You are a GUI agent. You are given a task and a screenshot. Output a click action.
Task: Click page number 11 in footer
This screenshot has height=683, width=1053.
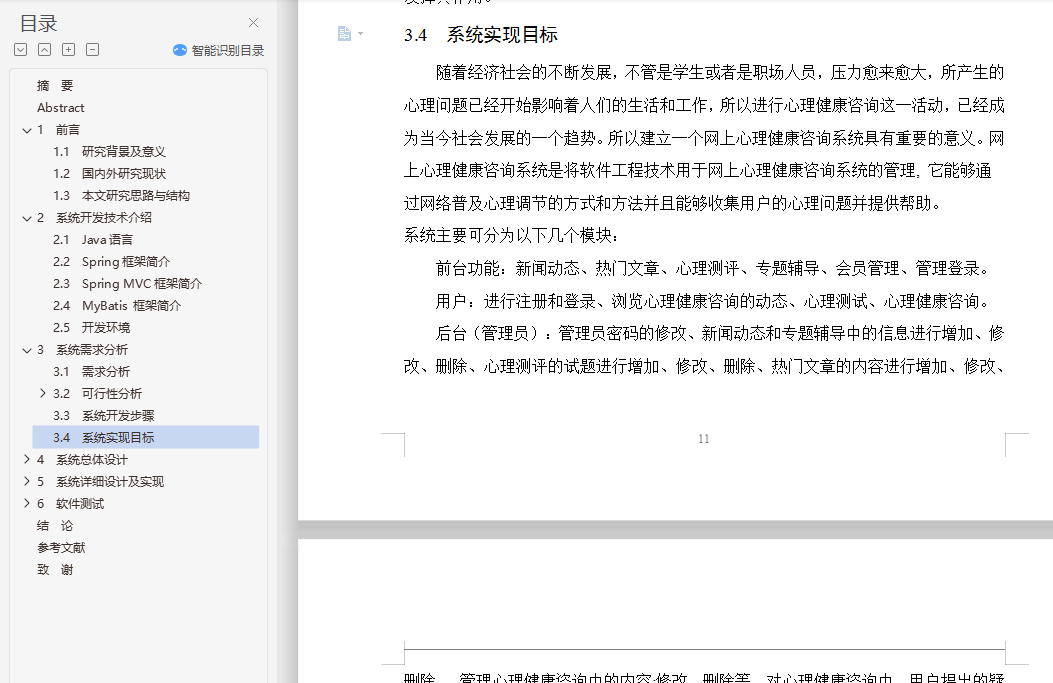click(x=704, y=439)
